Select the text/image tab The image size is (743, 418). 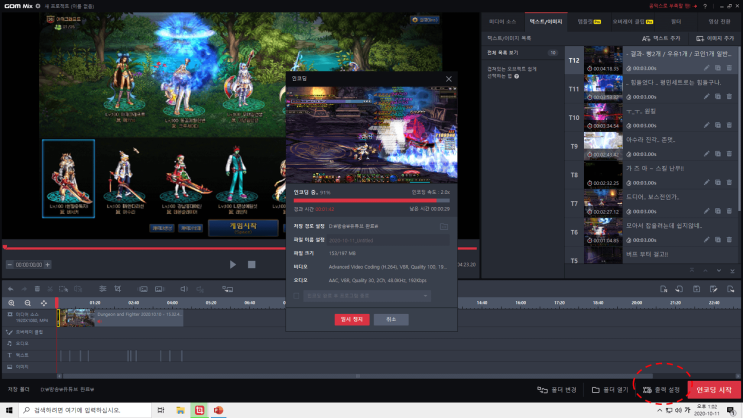click(546, 22)
